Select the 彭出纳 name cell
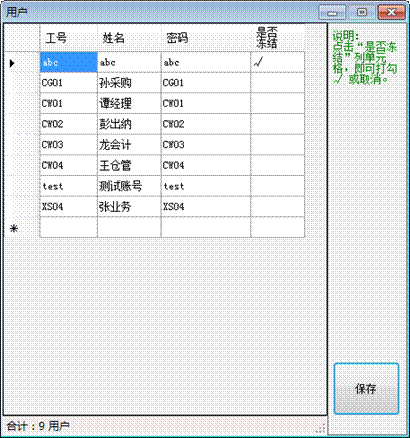The image size is (410, 438). pos(129,124)
